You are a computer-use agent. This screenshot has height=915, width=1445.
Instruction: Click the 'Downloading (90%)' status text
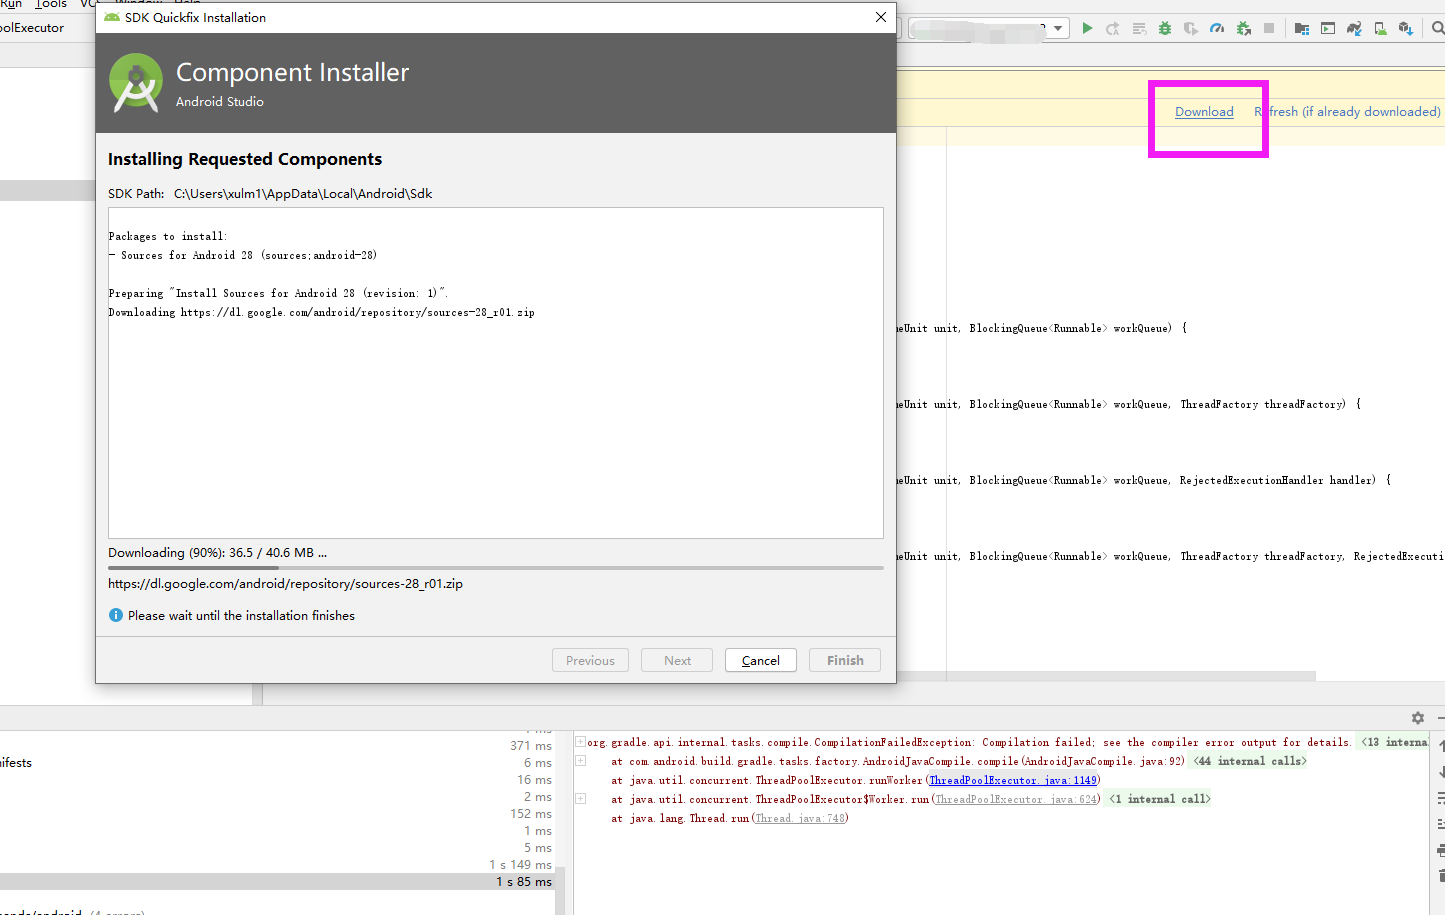(217, 553)
